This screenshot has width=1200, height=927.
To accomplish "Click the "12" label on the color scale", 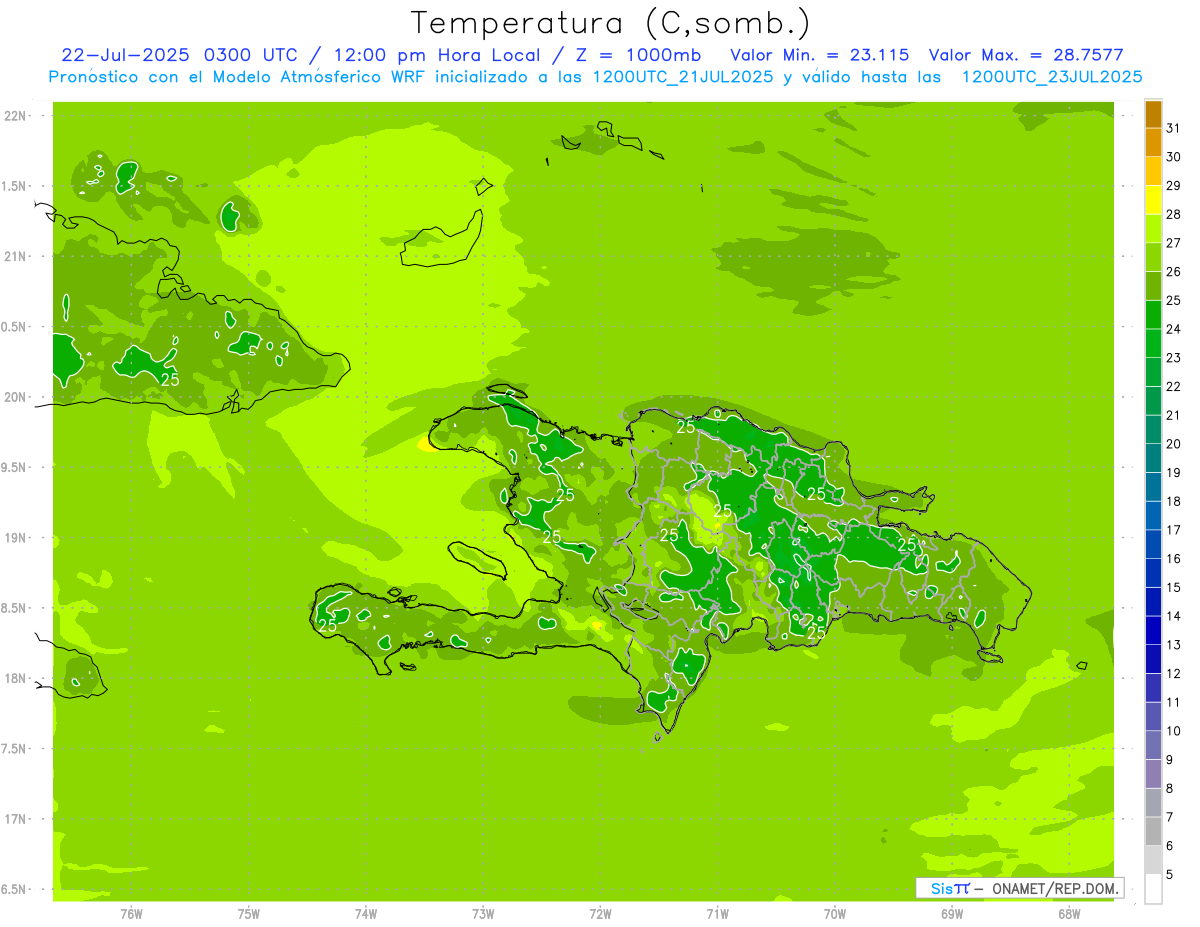I will (1174, 673).
